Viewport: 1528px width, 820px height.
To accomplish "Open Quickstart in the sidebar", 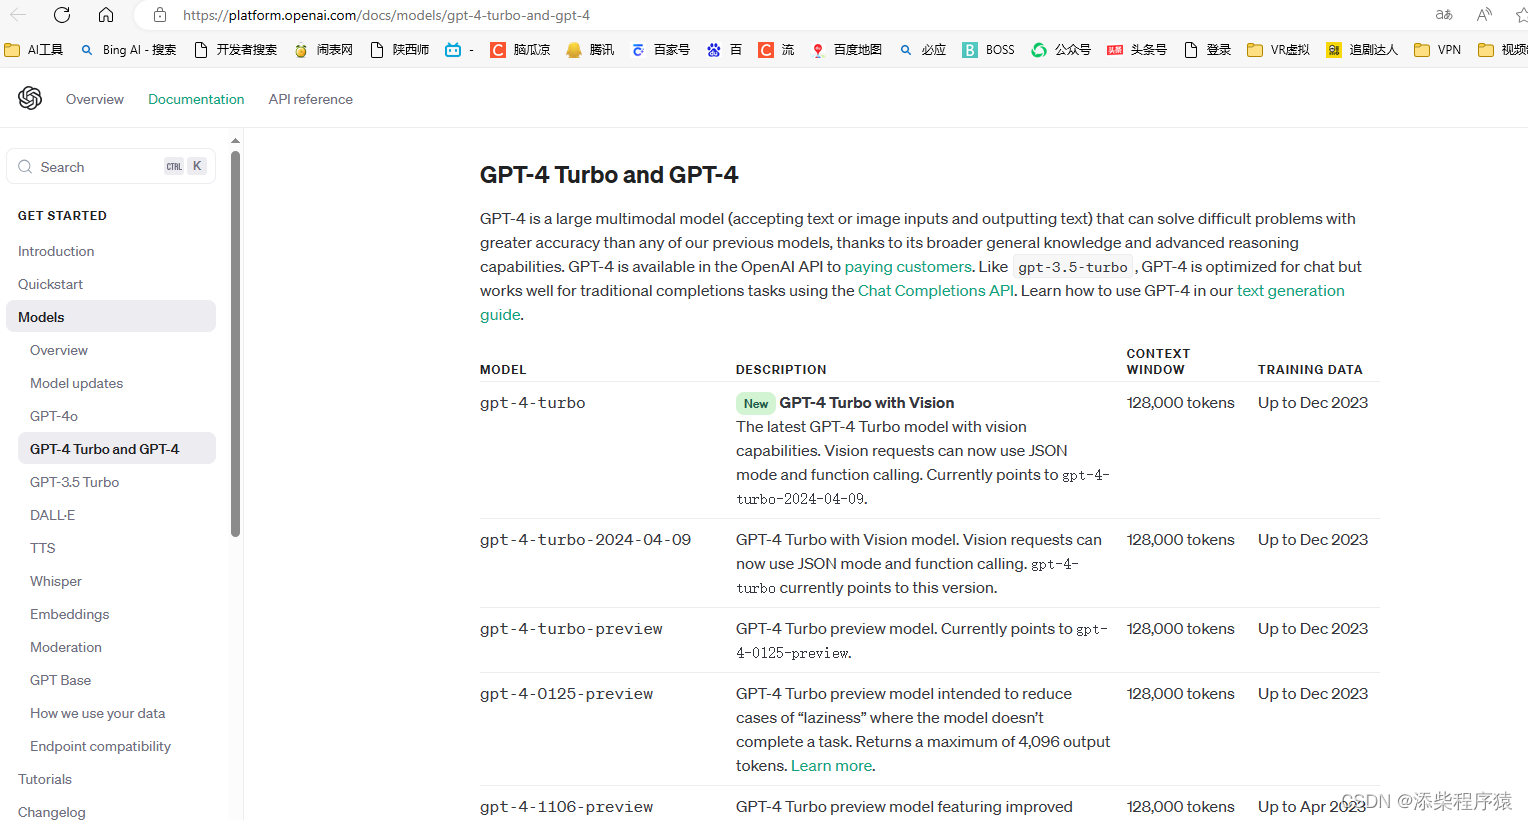I will pyautogui.click(x=50, y=284).
